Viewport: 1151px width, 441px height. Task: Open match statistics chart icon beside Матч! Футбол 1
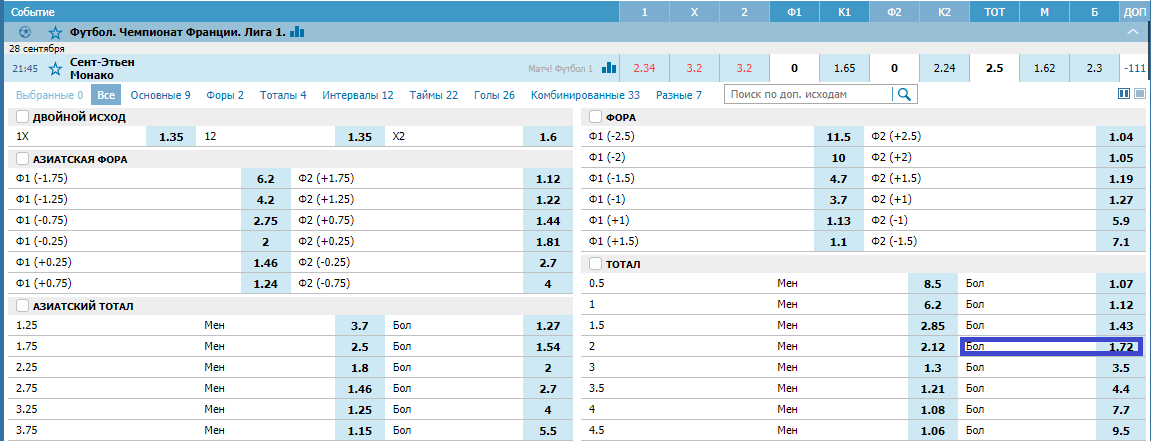(609, 68)
